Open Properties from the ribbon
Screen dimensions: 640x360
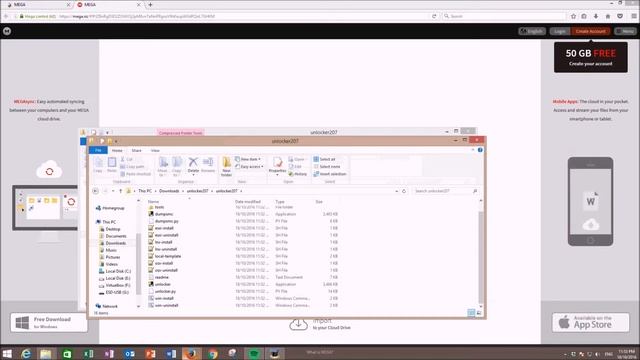tap(277, 165)
